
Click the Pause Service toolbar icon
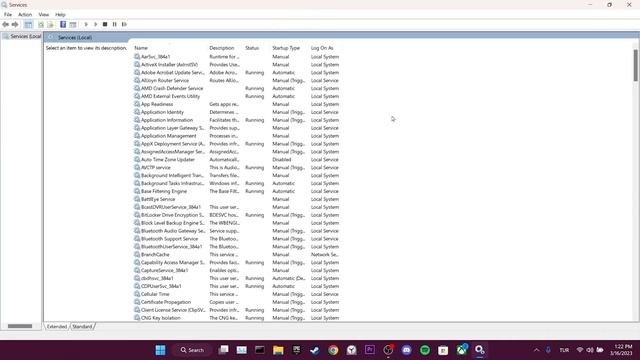115,24
